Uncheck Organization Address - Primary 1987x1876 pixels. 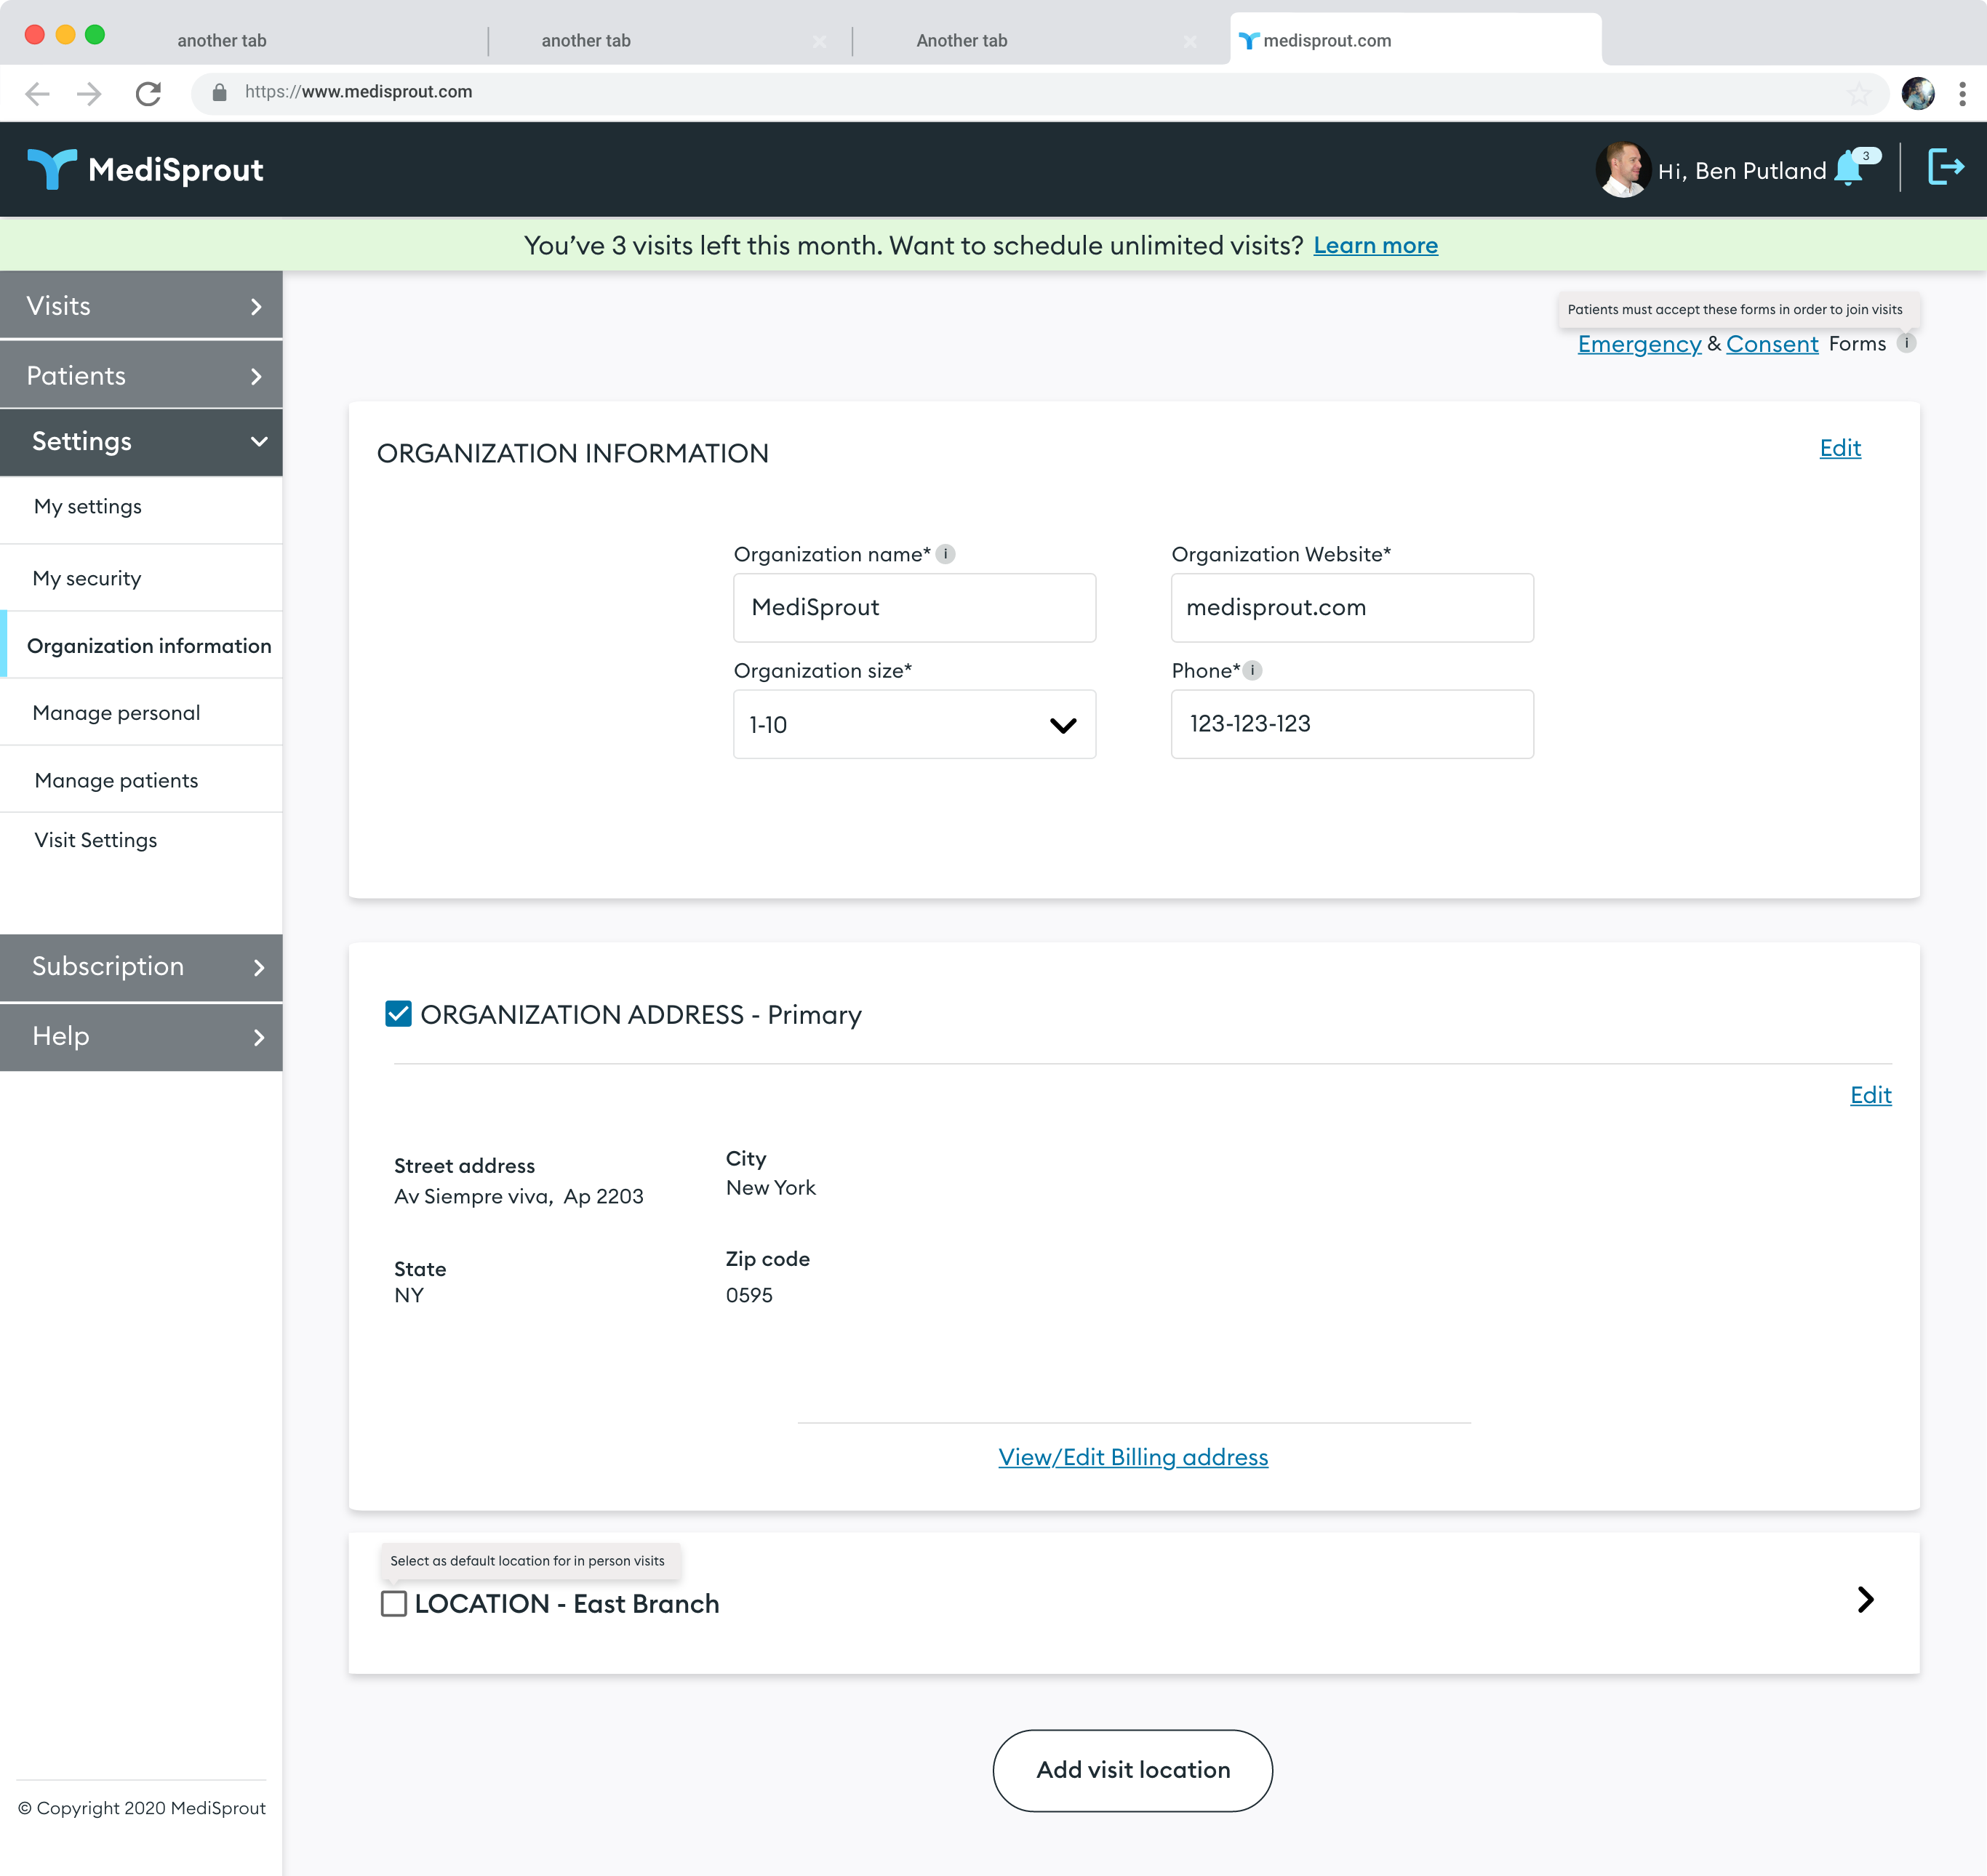pos(398,1014)
